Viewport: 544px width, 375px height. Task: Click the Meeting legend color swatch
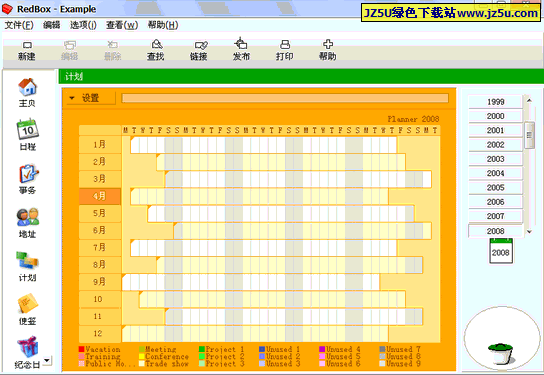coord(142,349)
